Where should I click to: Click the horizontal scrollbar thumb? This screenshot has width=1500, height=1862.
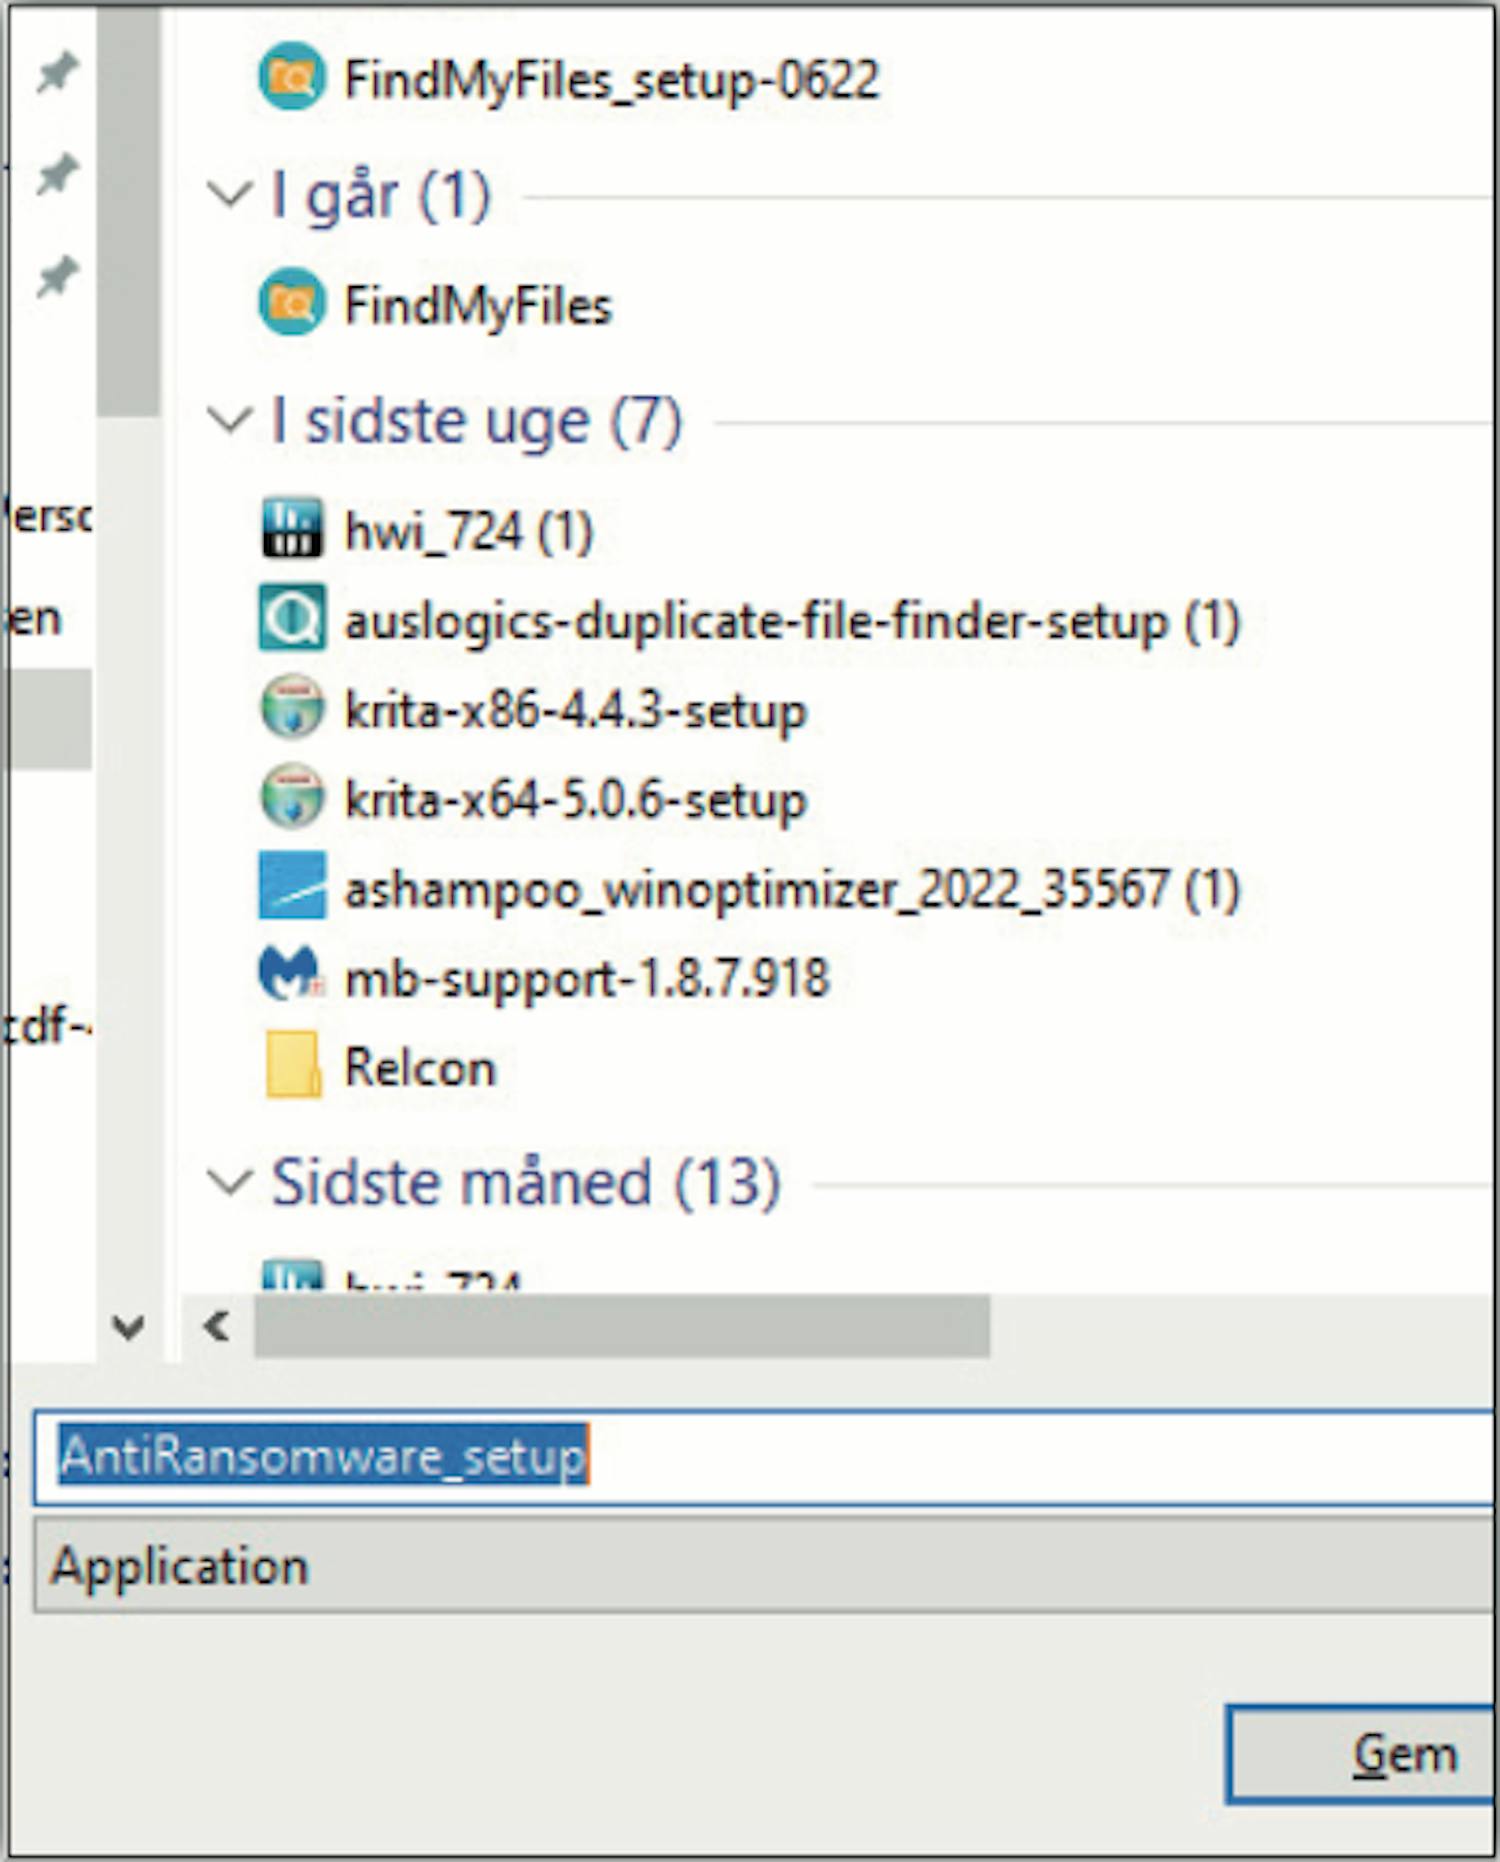tap(622, 1327)
